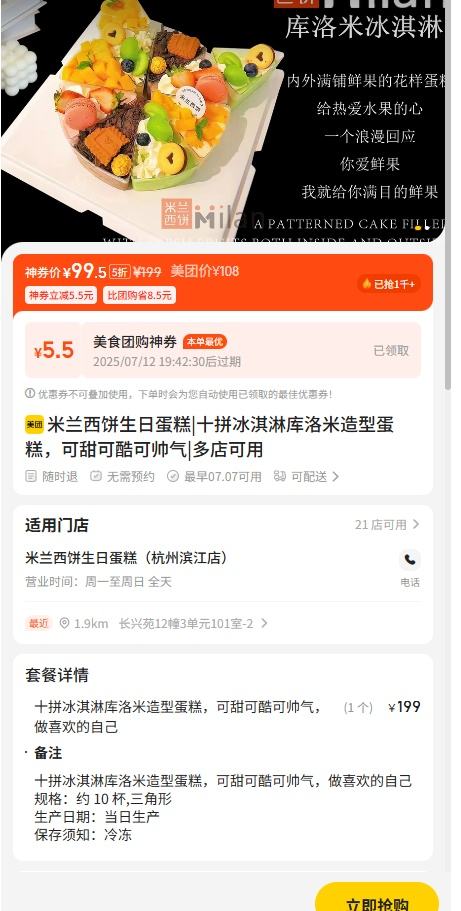
Task: Expand the 21店可用 store list
Action: (x=387, y=525)
